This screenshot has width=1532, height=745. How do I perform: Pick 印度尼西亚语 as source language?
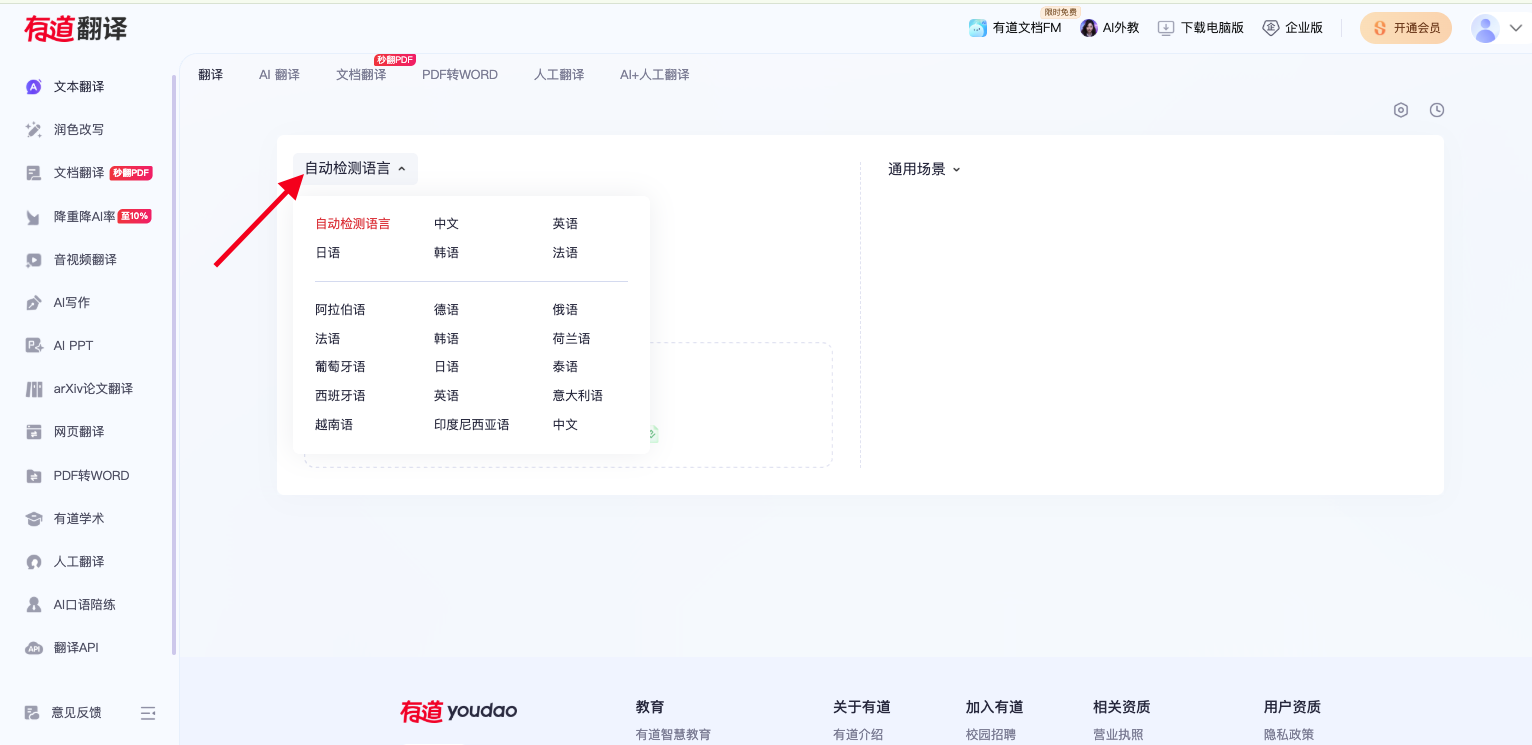click(472, 425)
